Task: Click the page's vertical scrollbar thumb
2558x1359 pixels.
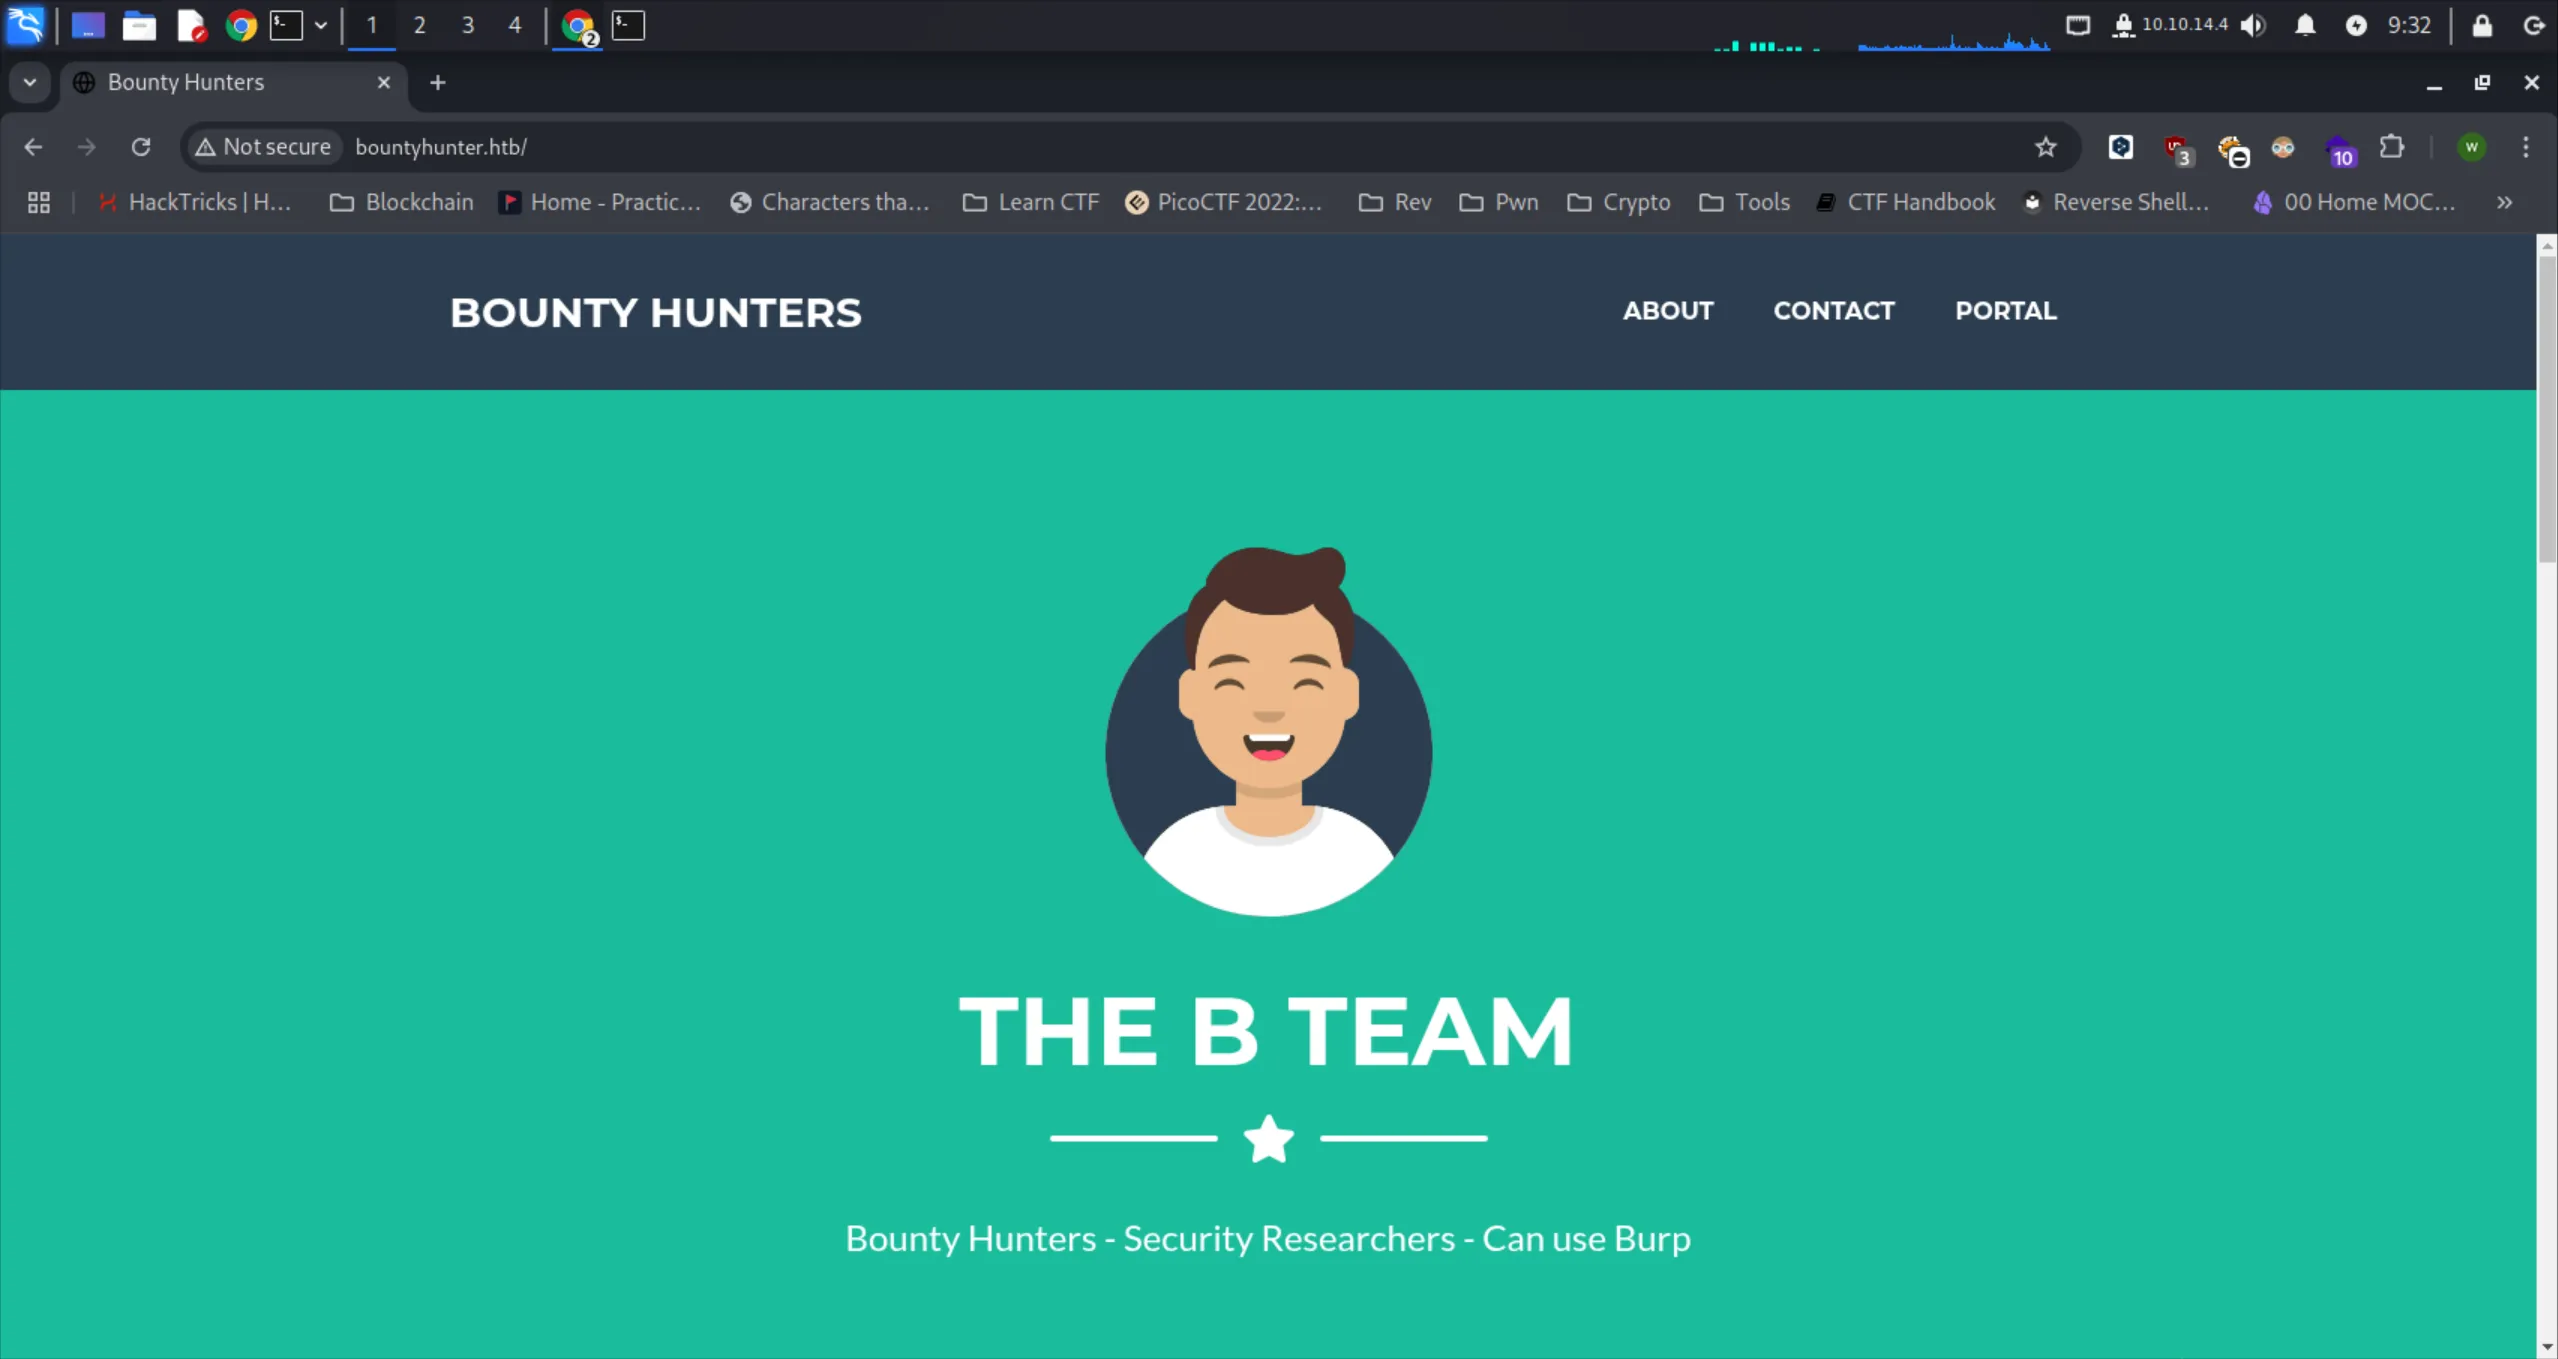Action: [2546, 410]
